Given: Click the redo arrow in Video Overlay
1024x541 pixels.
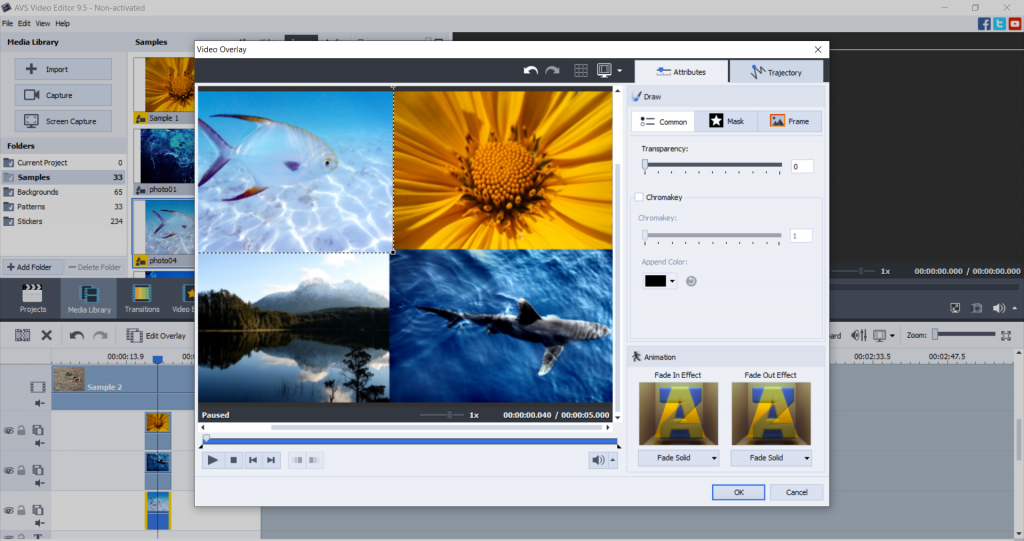Looking at the screenshot, I should pos(552,71).
